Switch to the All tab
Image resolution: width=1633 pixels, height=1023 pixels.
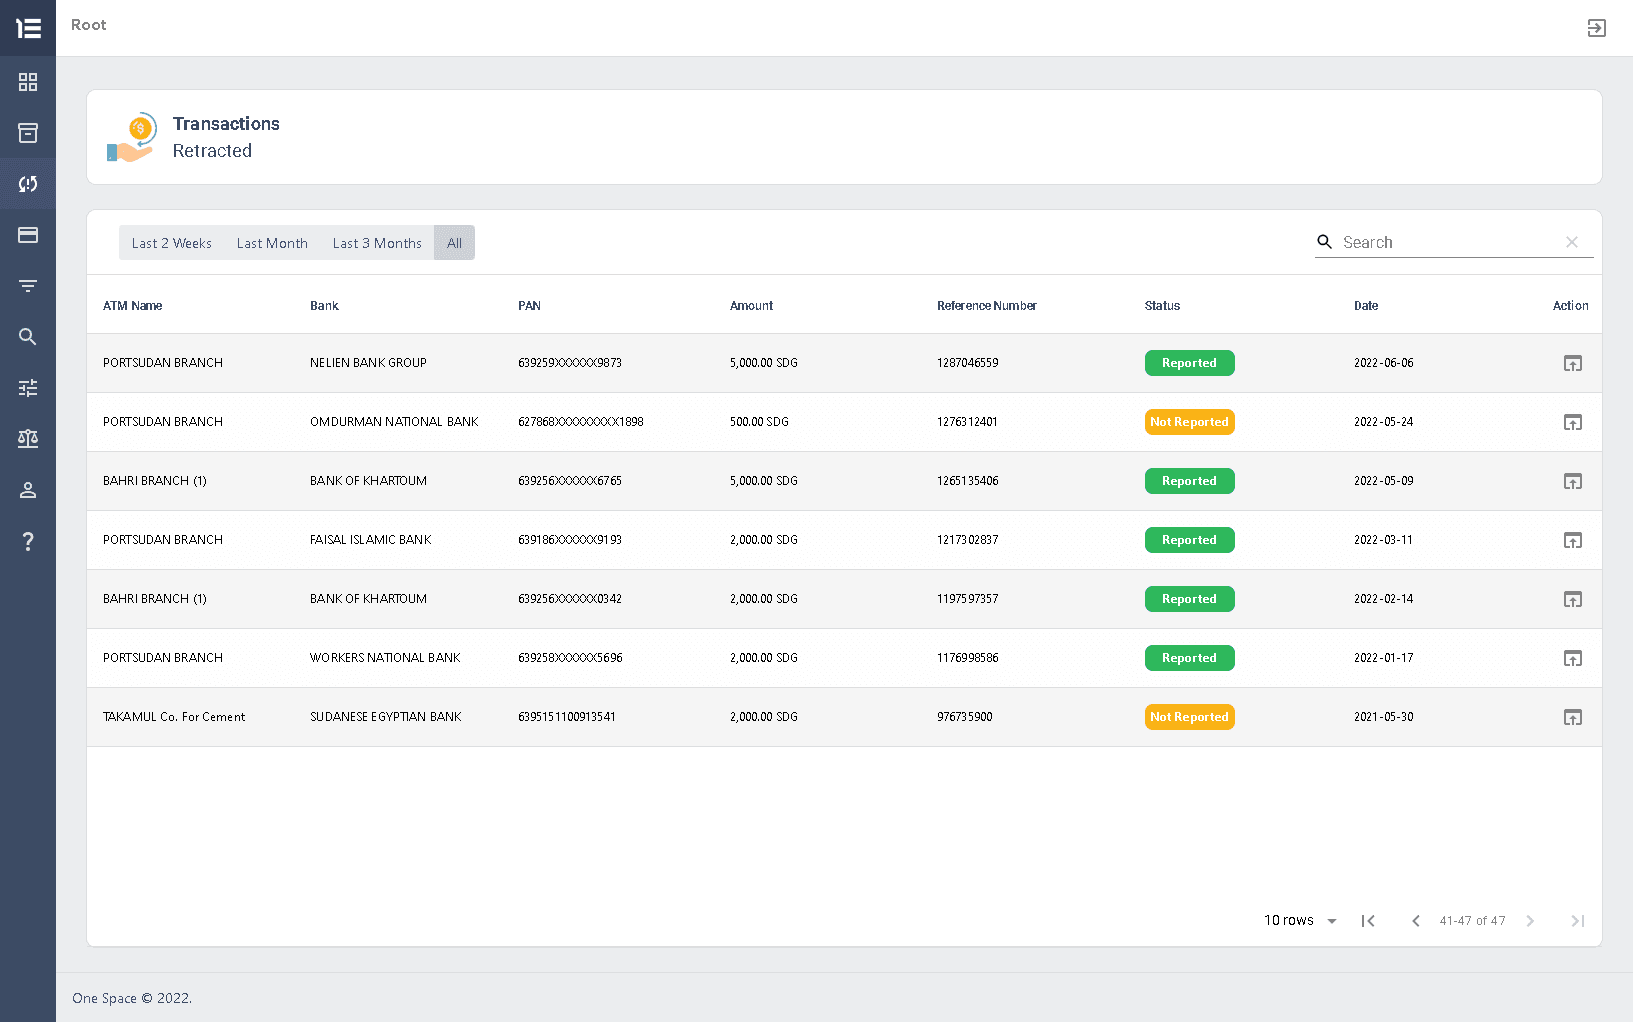point(454,242)
